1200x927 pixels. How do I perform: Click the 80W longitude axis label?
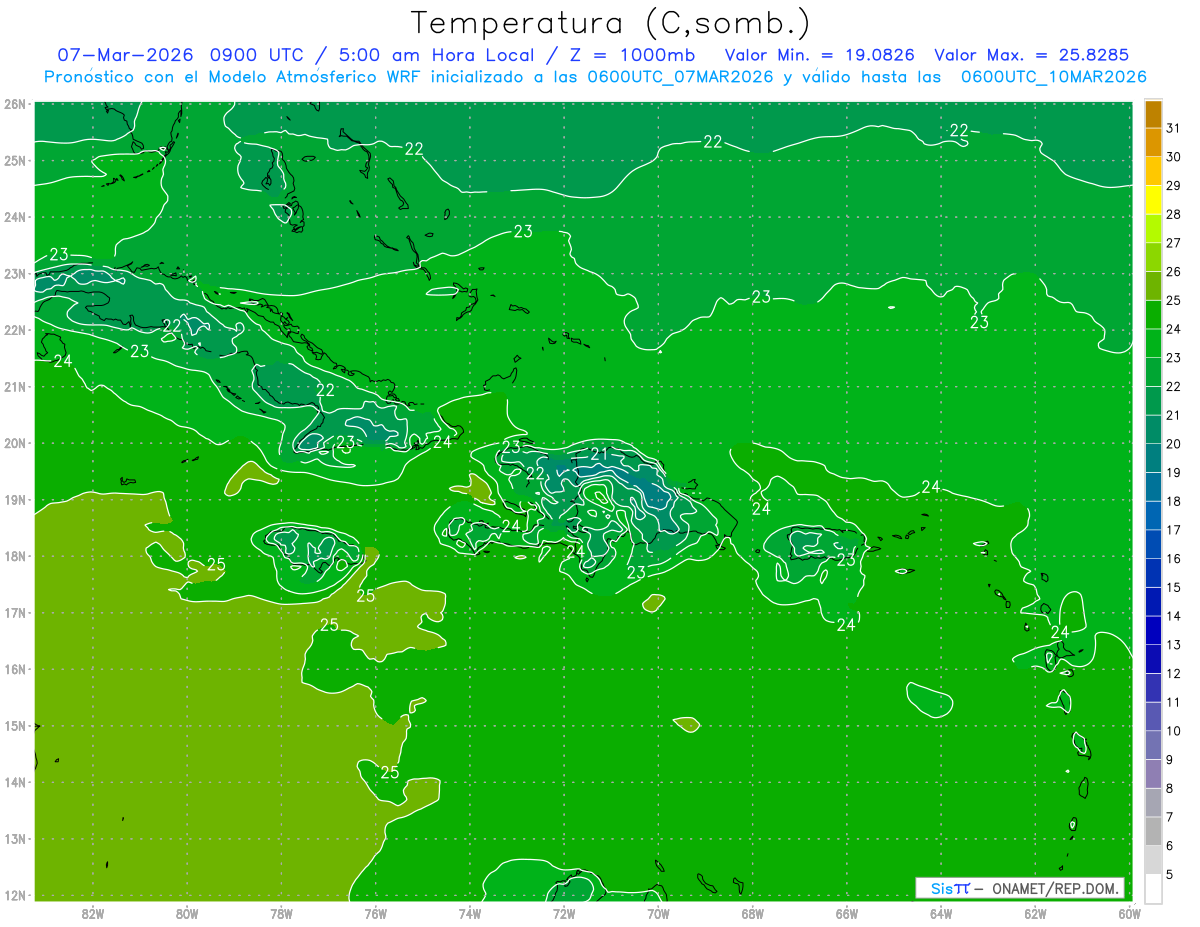(187, 913)
